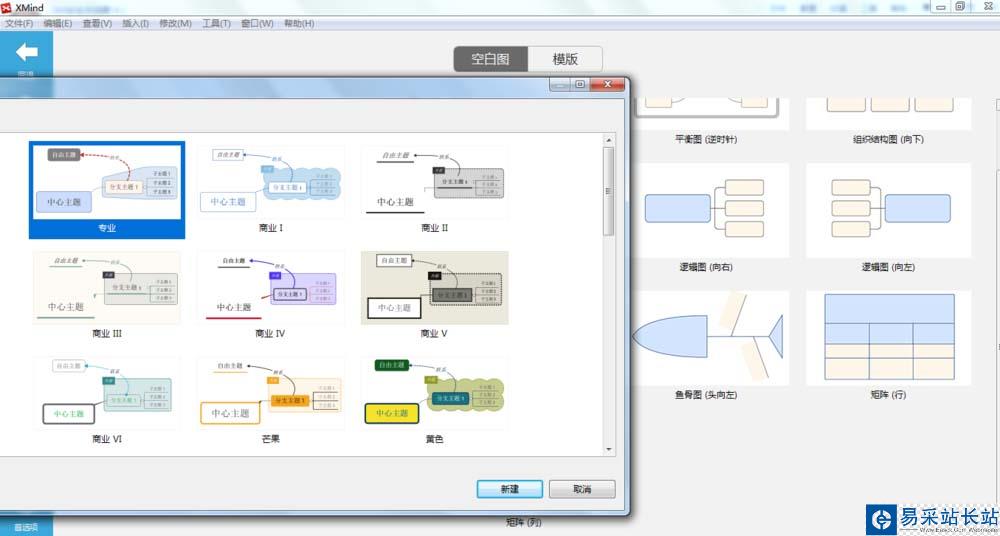Select the 商业 I theme thumbnail
The image size is (1000, 536).
point(271,182)
